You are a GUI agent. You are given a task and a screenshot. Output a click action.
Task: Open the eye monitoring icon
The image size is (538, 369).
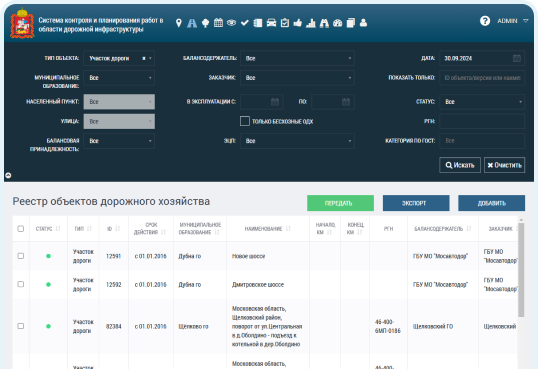coord(232,23)
